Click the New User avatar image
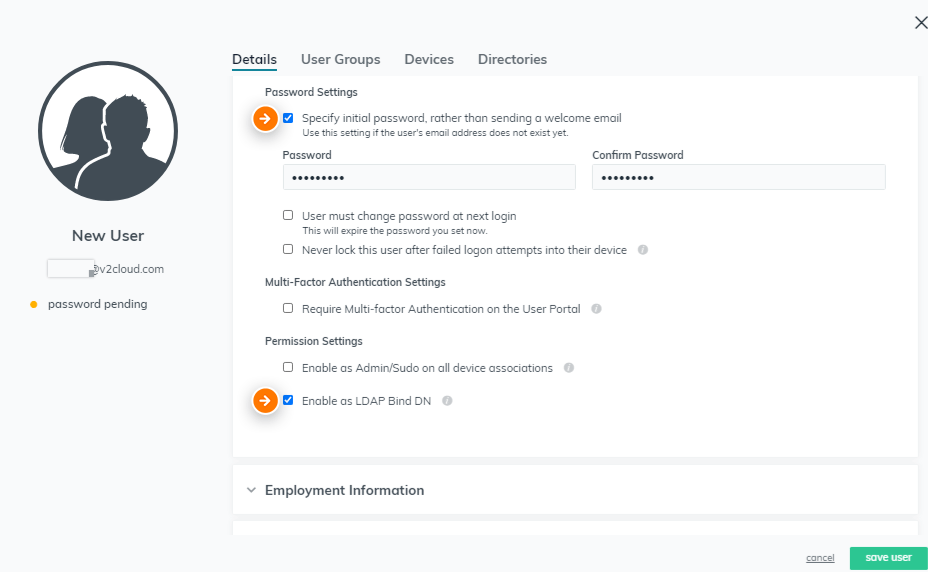This screenshot has width=928, height=572. click(x=108, y=131)
